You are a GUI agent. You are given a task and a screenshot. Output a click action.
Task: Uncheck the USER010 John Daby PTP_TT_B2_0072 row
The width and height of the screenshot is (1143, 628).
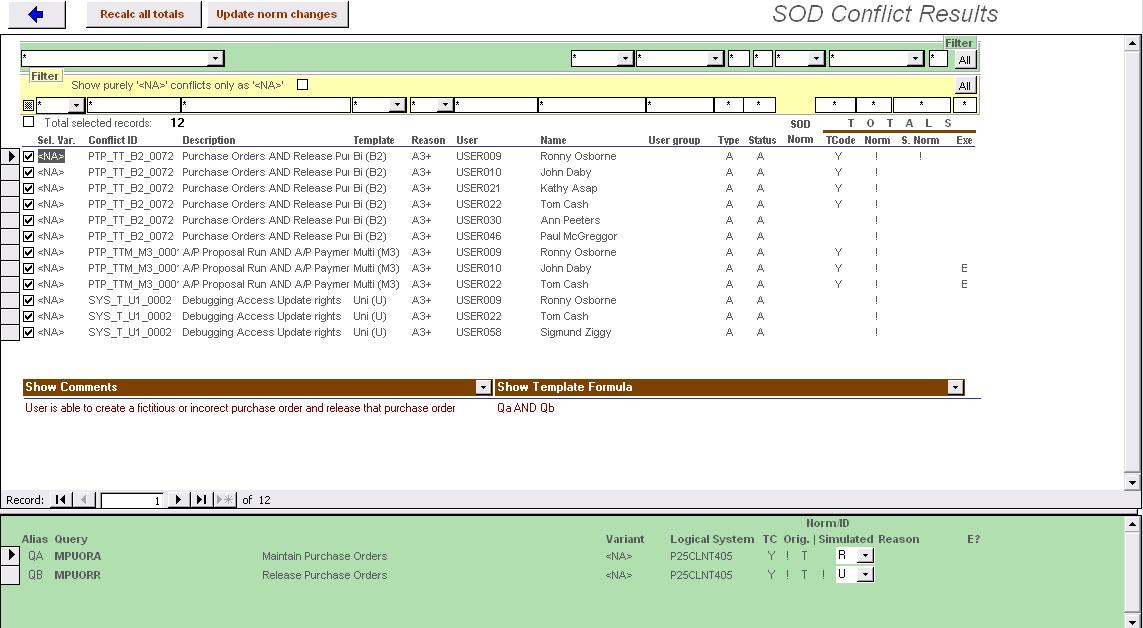click(28, 172)
